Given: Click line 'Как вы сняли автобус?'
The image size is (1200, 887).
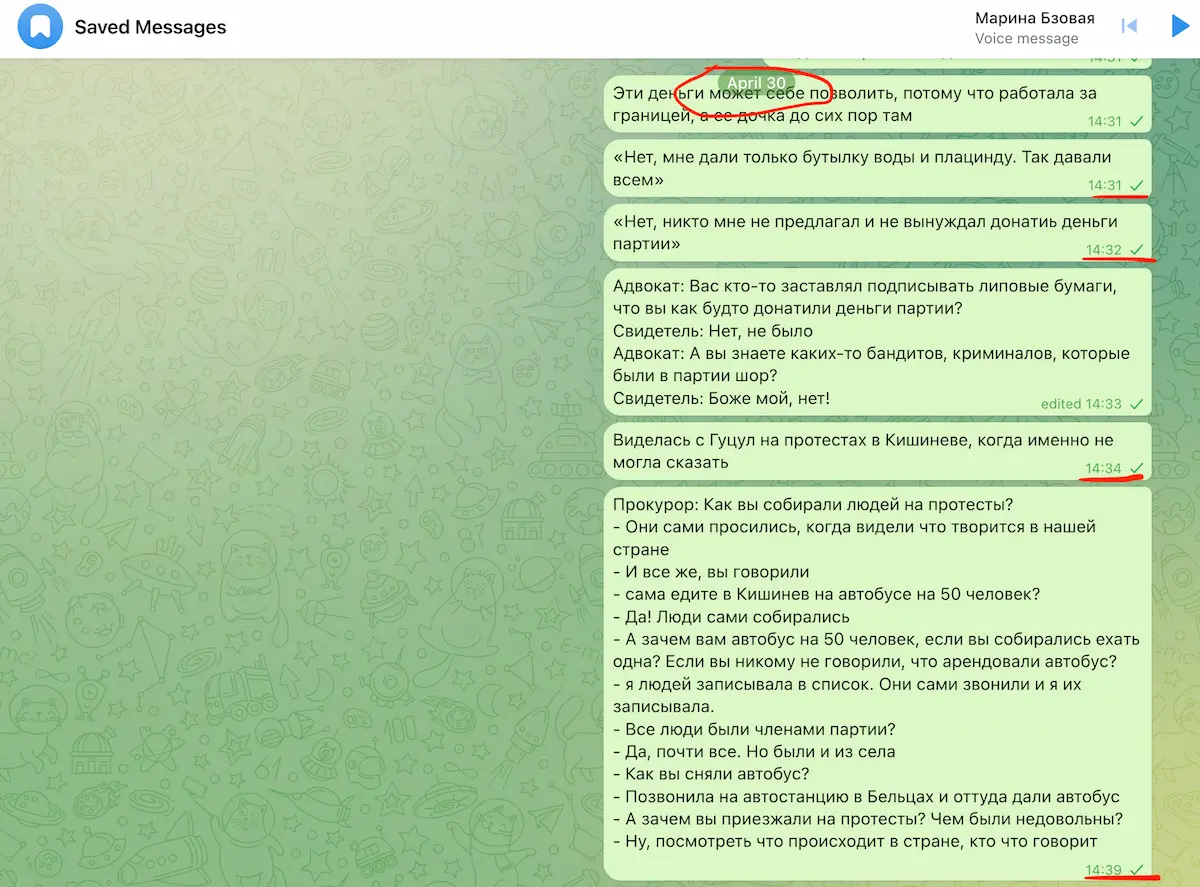Looking at the screenshot, I should 711,774.
